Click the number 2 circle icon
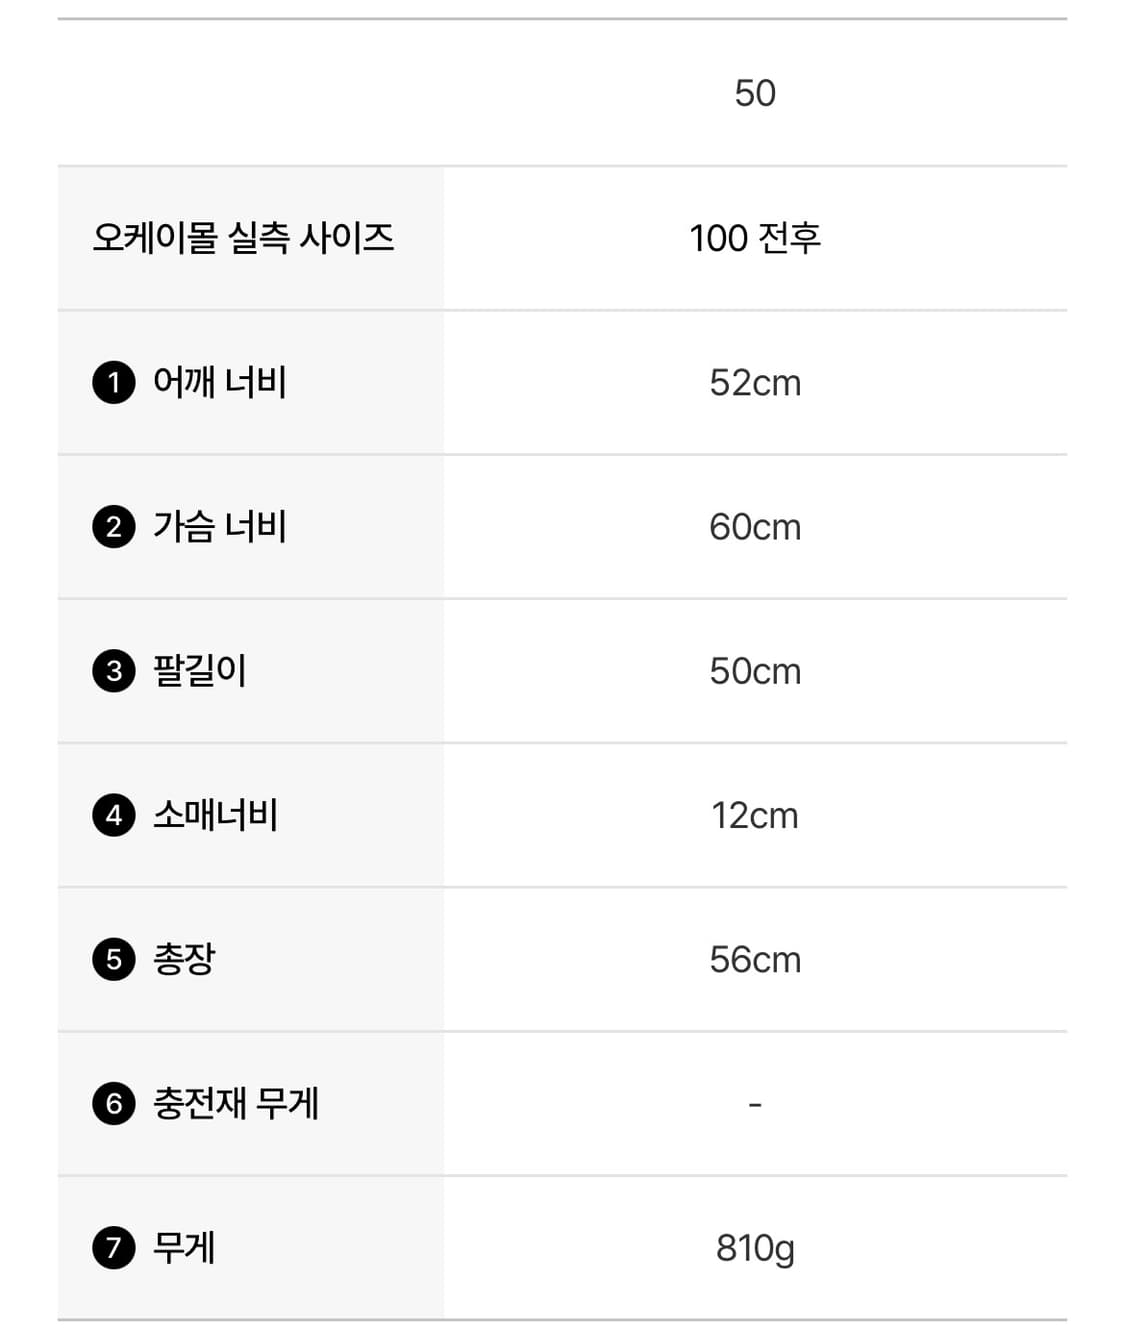The width and height of the screenshot is (1125, 1332). coord(114,527)
